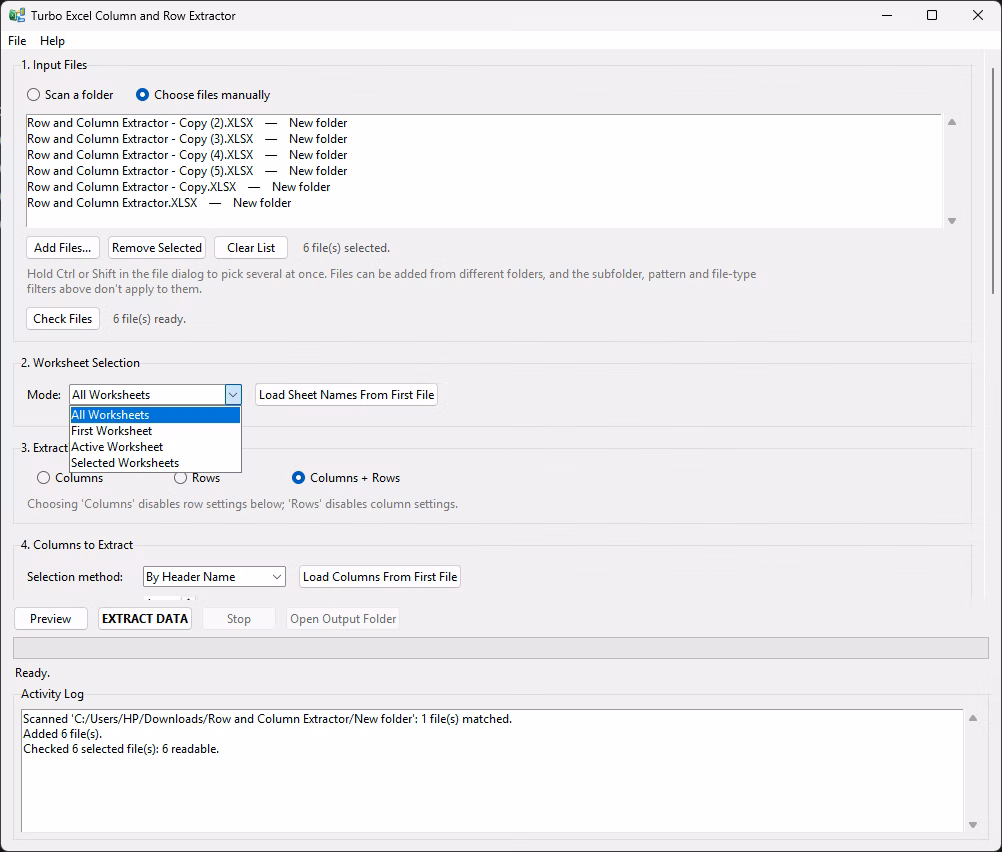The image size is (1002, 852).
Task: Click the Stop button
Action: coord(239,619)
